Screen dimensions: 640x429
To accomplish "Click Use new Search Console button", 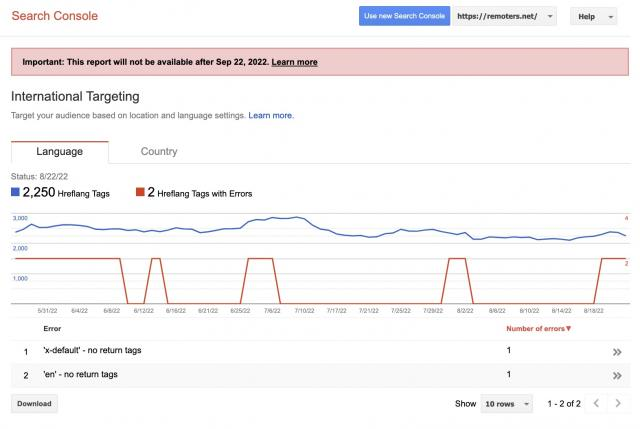I will 404,16.
